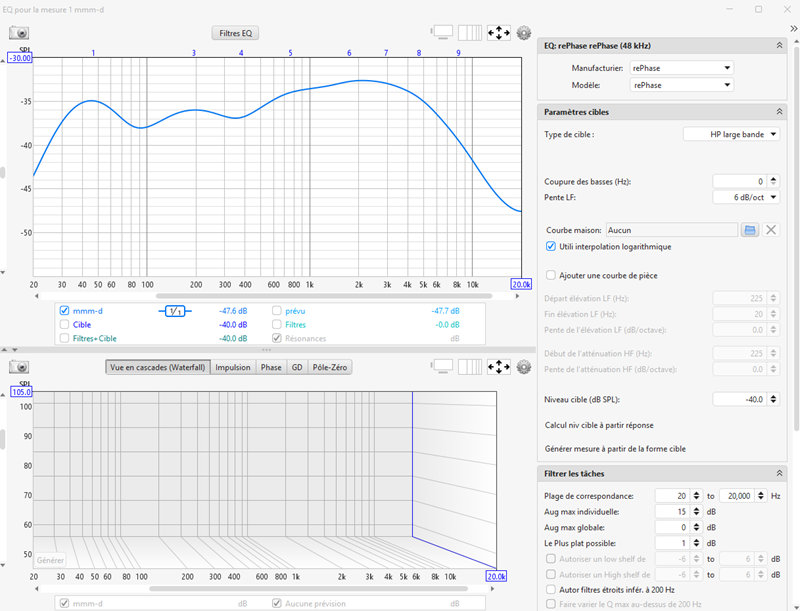Collapse the EQ: rePhase section
Screen dimensions: 800x611
coord(779,45)
